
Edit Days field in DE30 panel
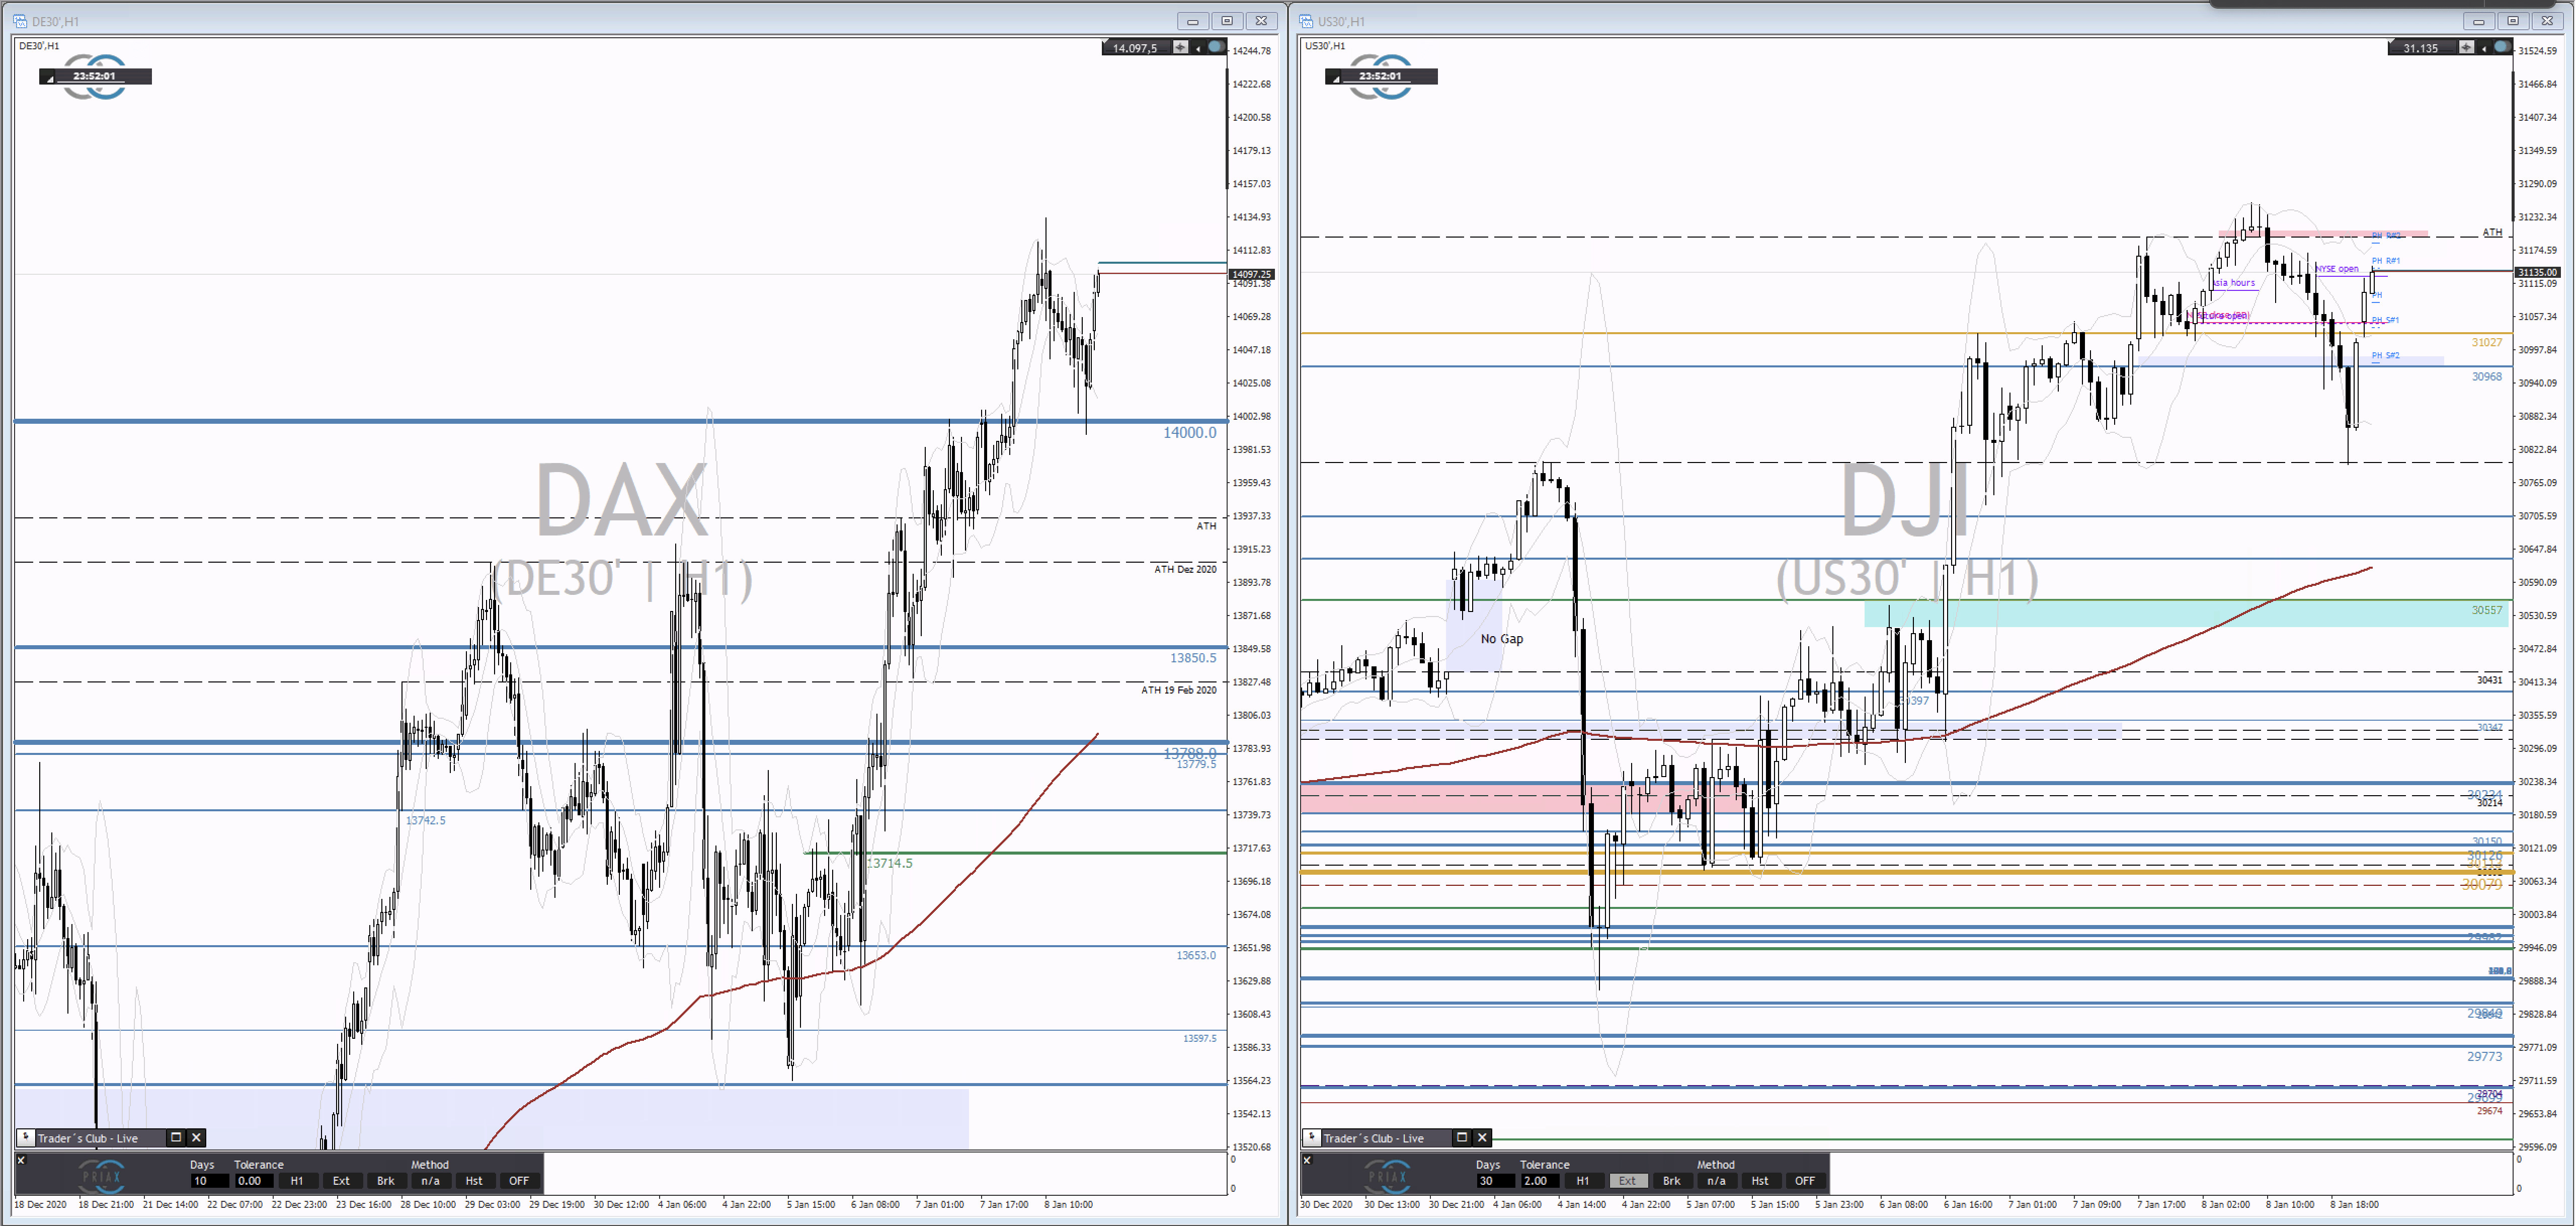pyautogui.click(x=209, y=1181)
